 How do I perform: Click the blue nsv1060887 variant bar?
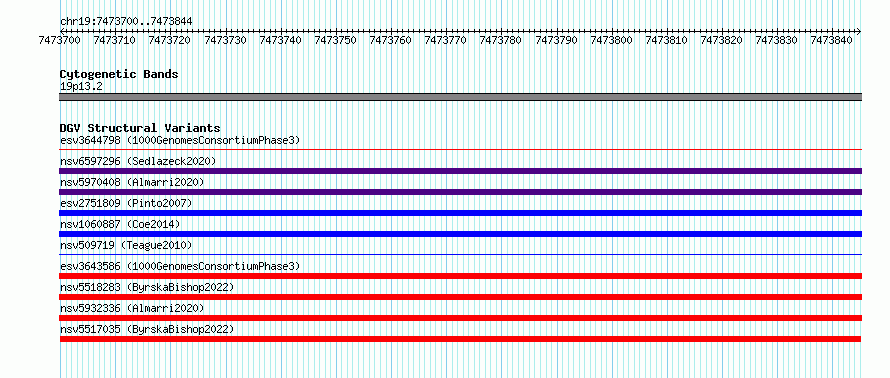coord(460,234)
